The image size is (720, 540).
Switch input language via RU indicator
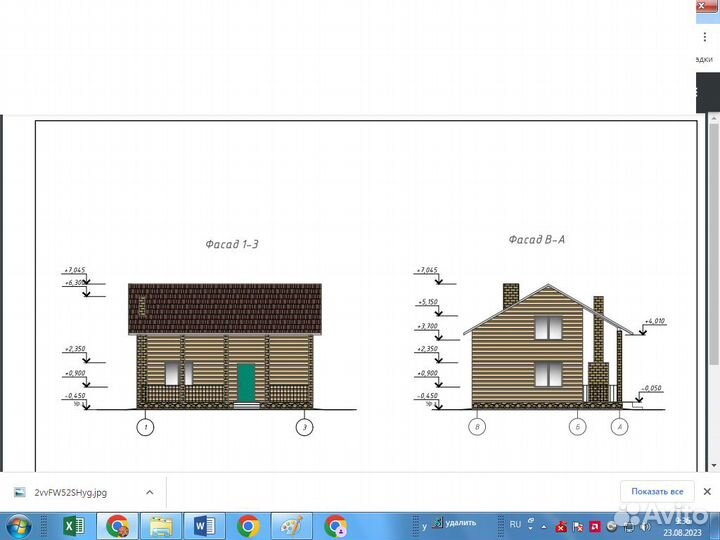click(x=516, y=524)
